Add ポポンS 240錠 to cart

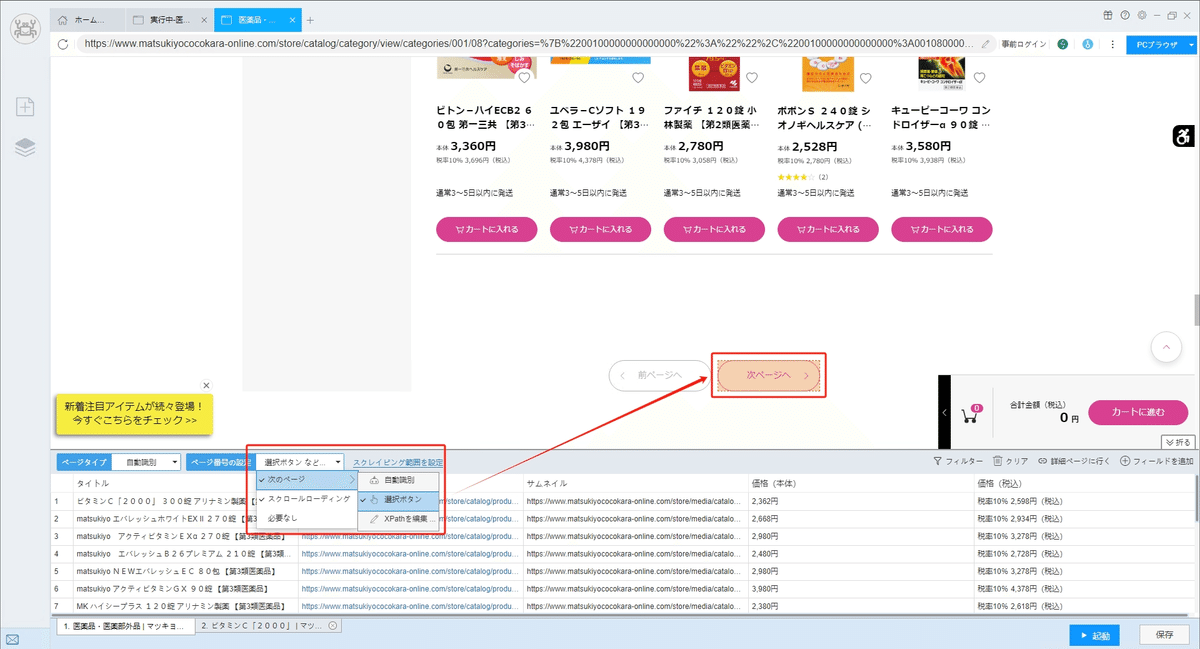tap(829, 229)
